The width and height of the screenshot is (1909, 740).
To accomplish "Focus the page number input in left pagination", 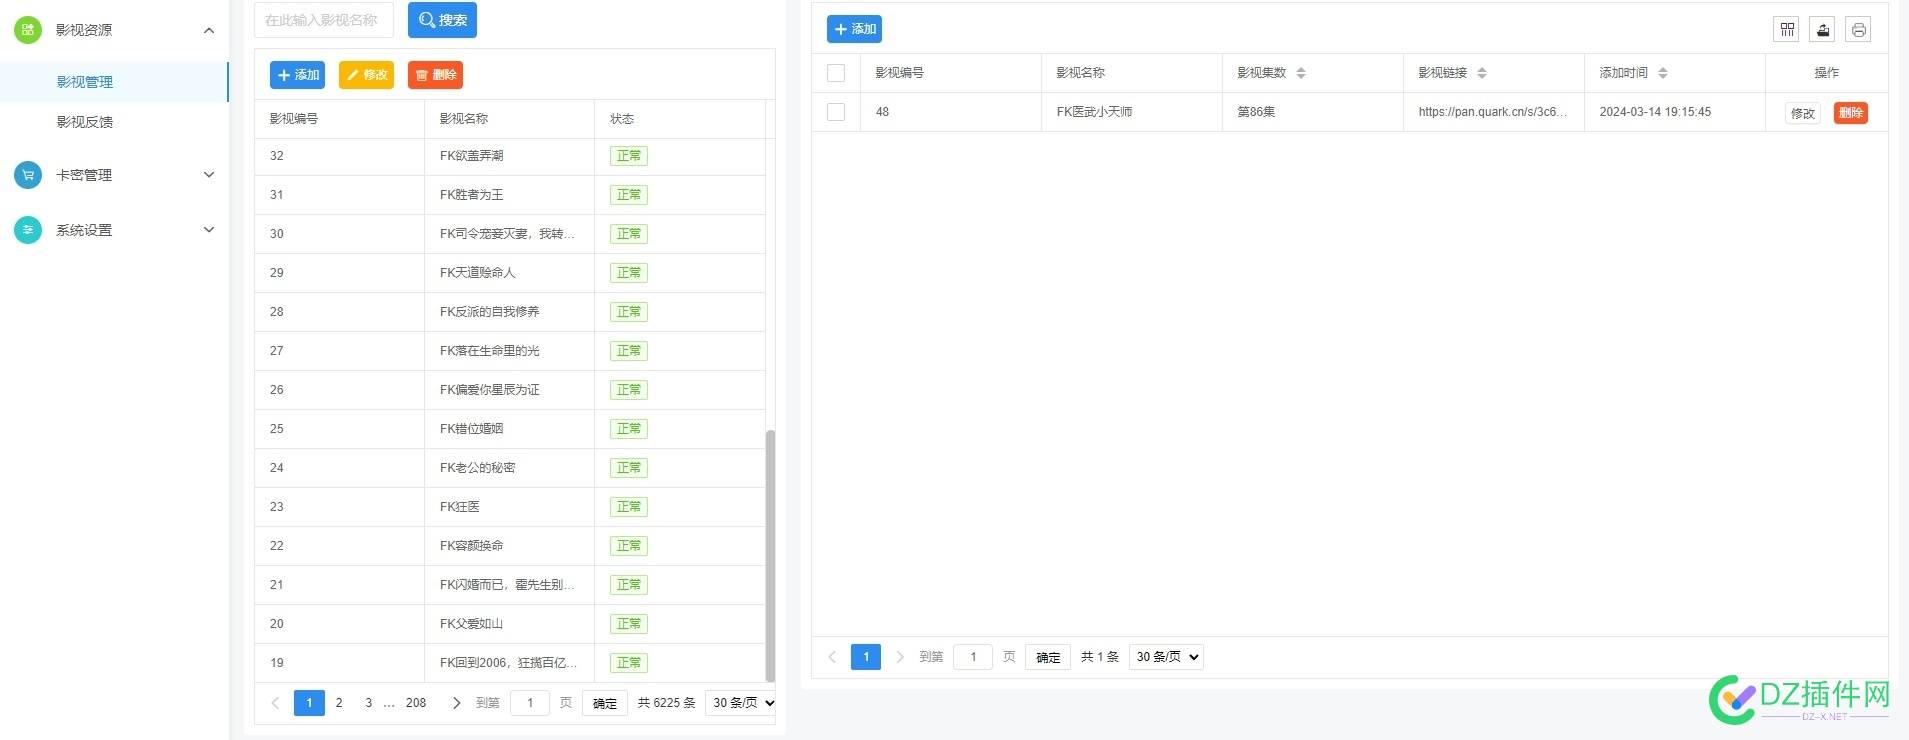I will coord(530,703).
